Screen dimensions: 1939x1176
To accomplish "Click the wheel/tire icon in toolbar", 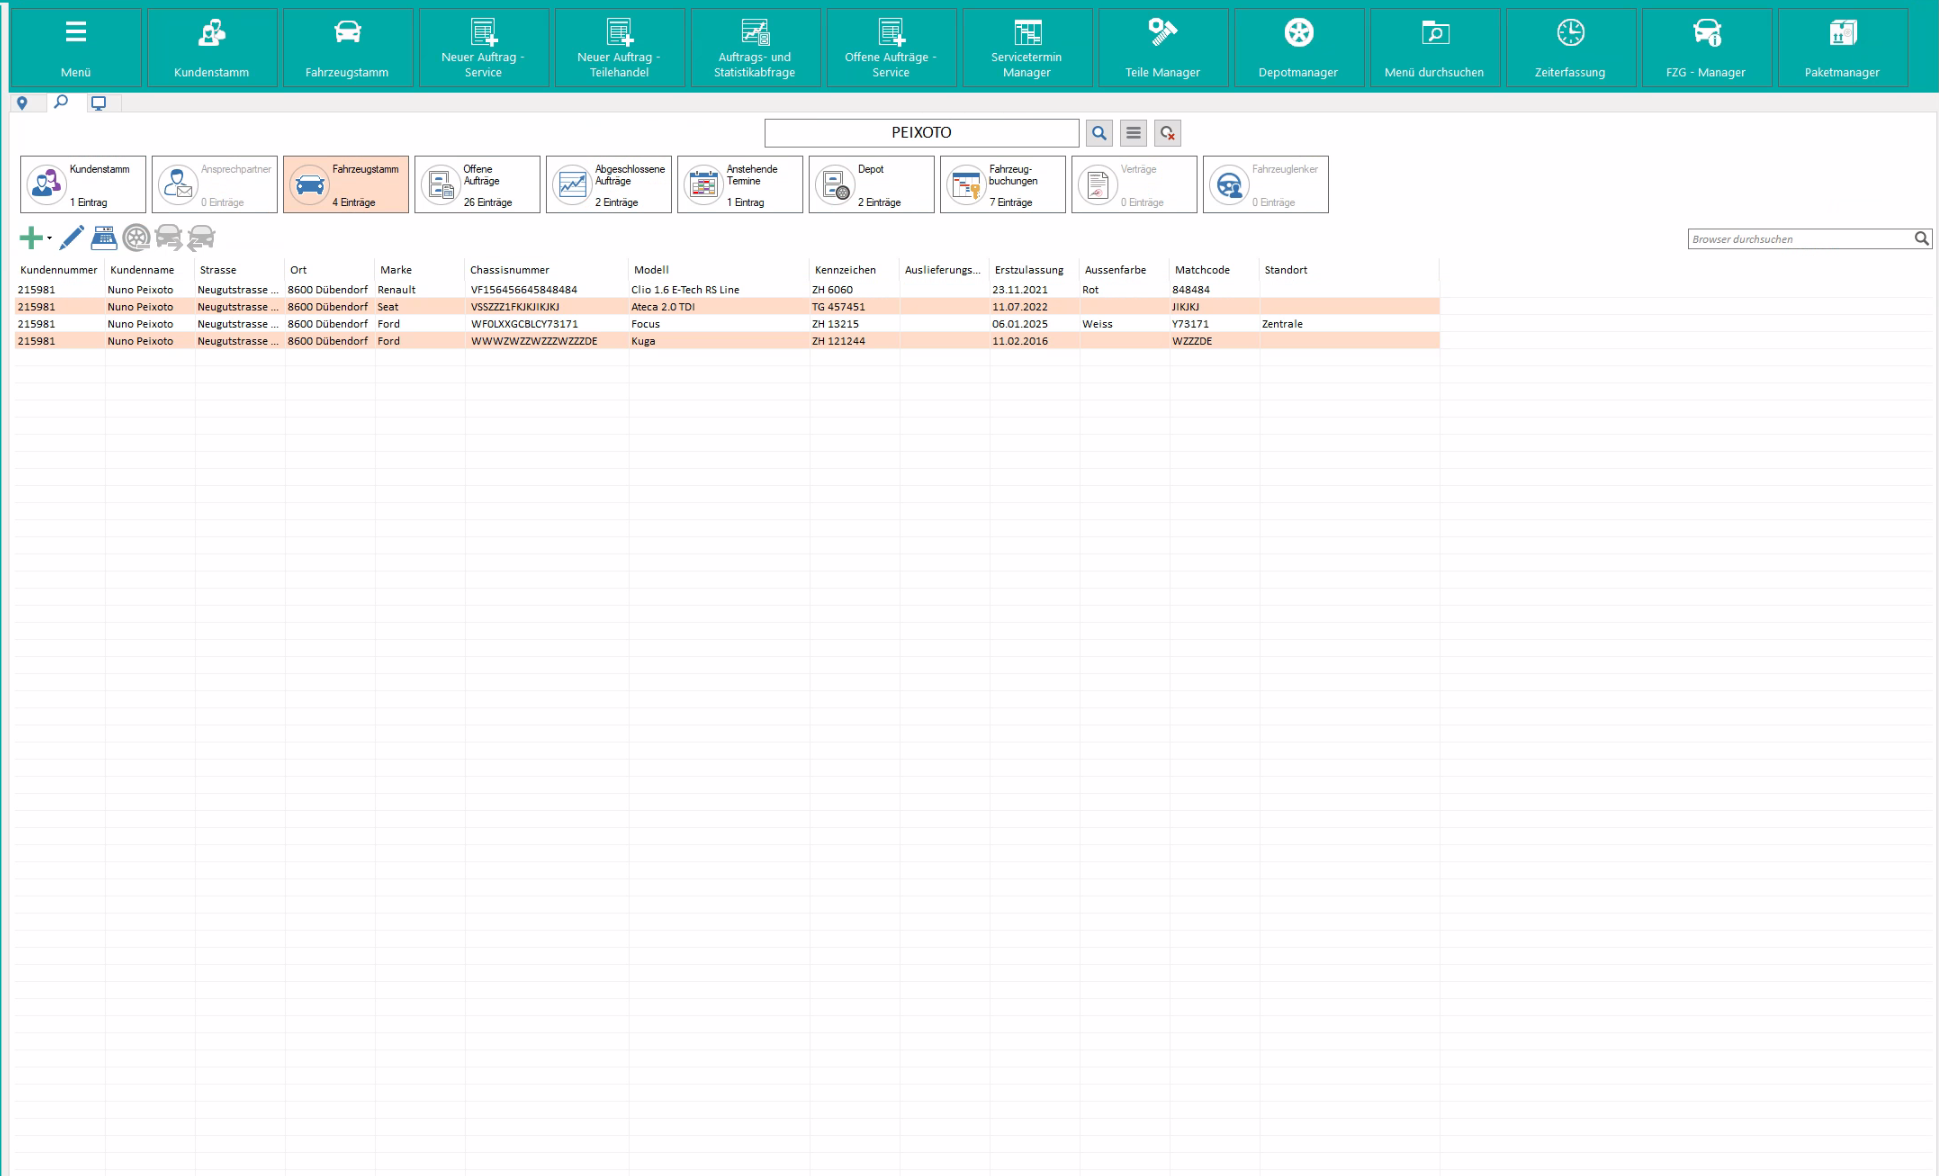I will pyautogui.click(x=136, y=238).
